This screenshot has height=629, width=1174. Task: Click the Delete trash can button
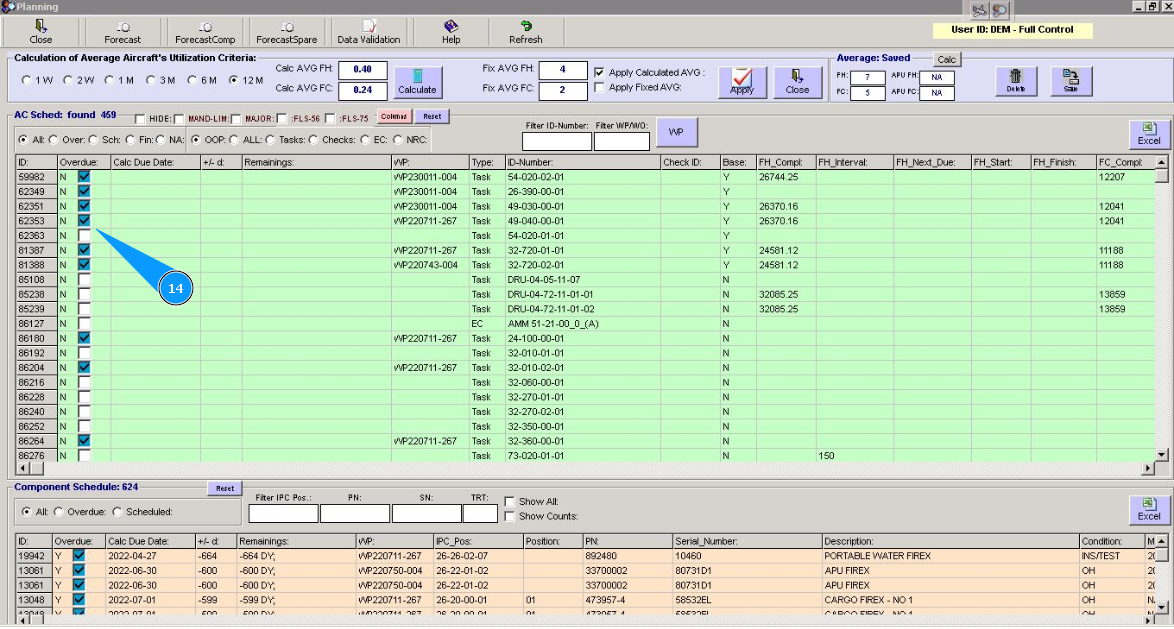point(1015,81)
